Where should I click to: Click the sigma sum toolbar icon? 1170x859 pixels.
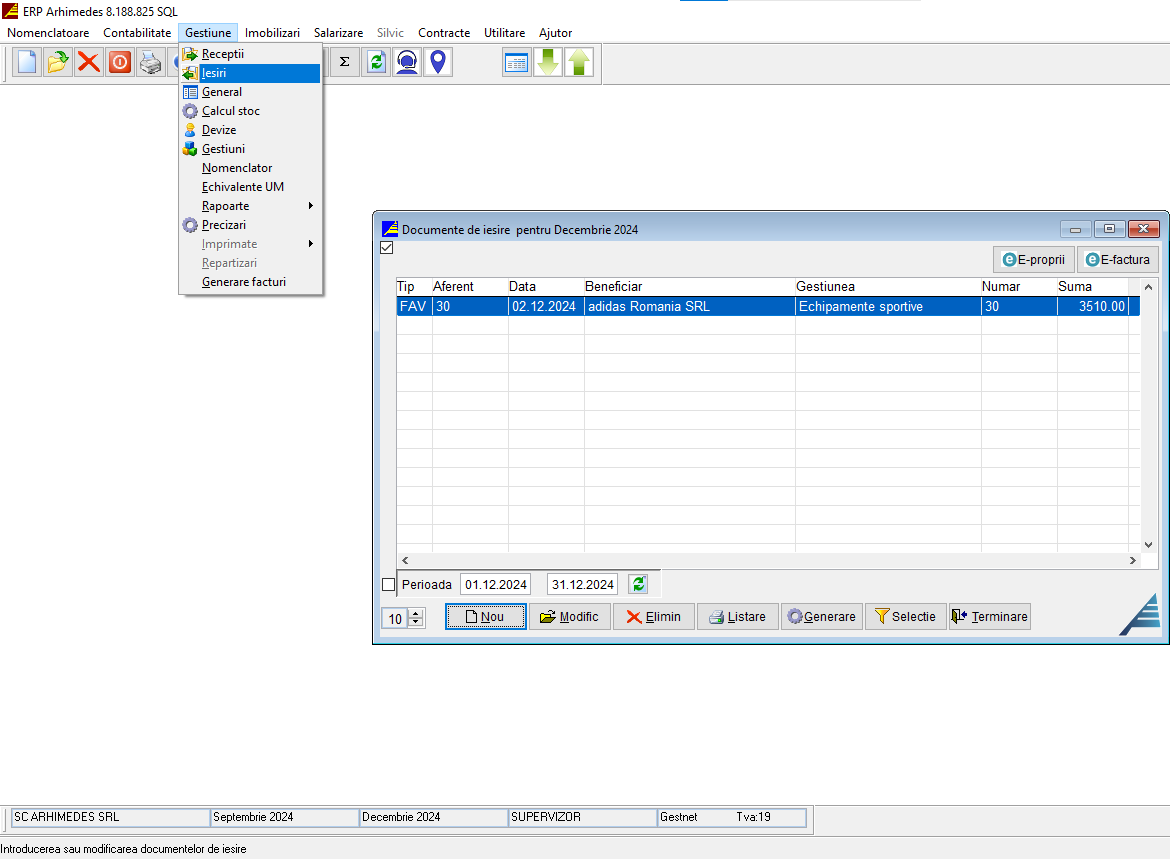coord(345,62)
